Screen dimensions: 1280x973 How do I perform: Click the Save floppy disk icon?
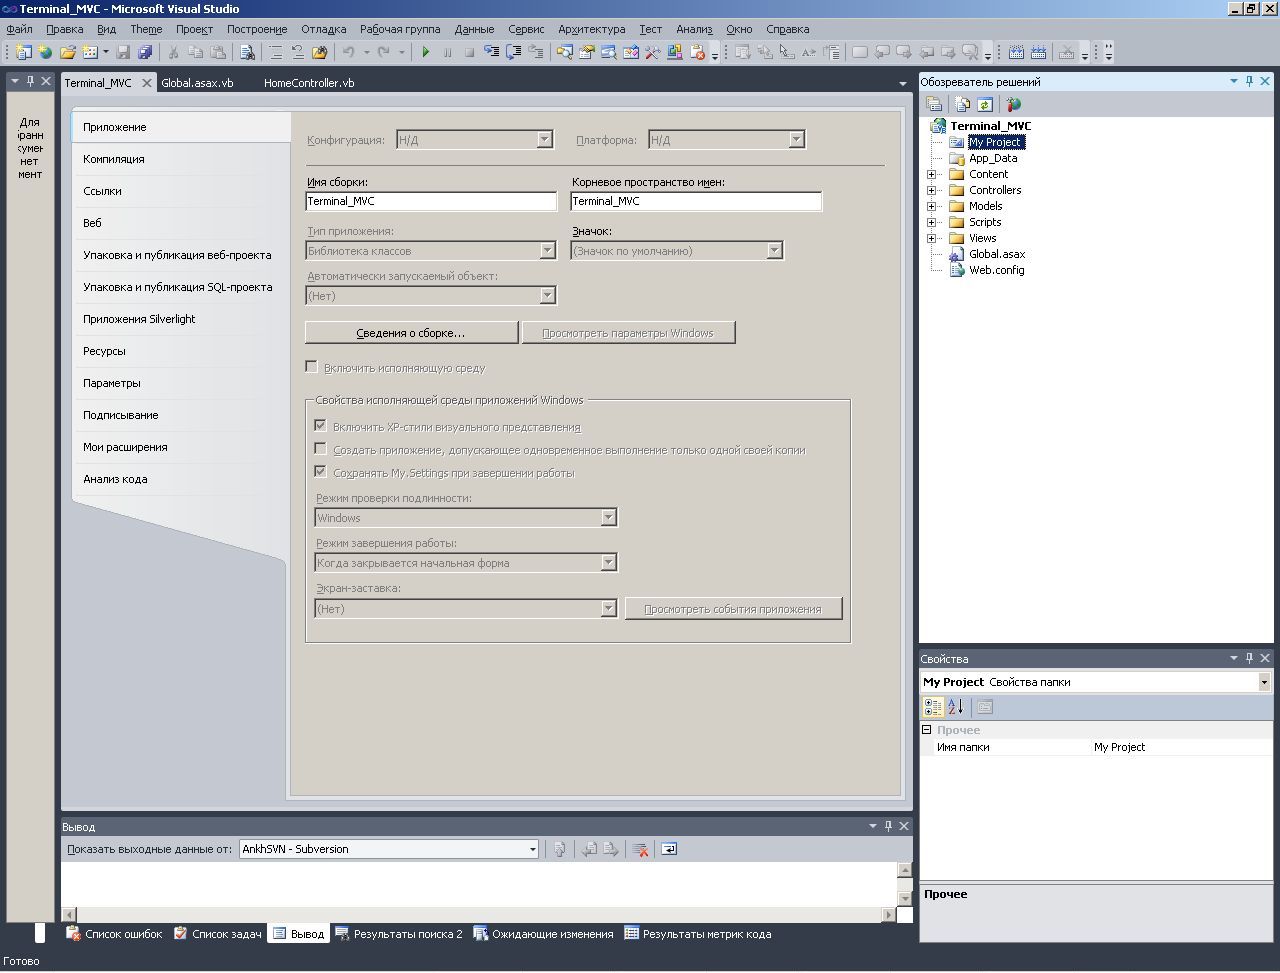click(124, 52)
